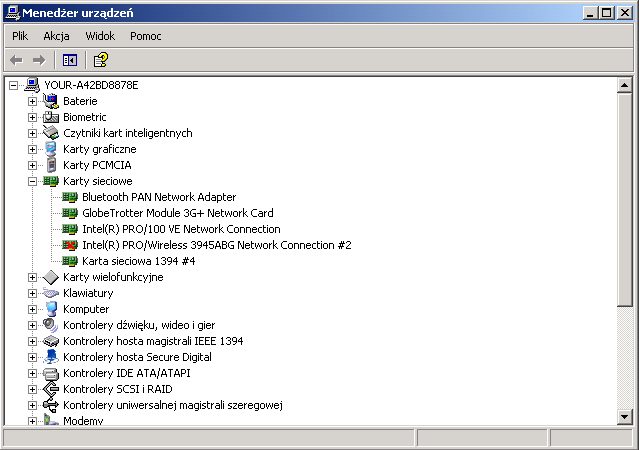Screen dimensions: 639x450
Task: Select the computer icon of YOUR-A42BD8878E
Action: pyautogui.click(x=32, y=85)
